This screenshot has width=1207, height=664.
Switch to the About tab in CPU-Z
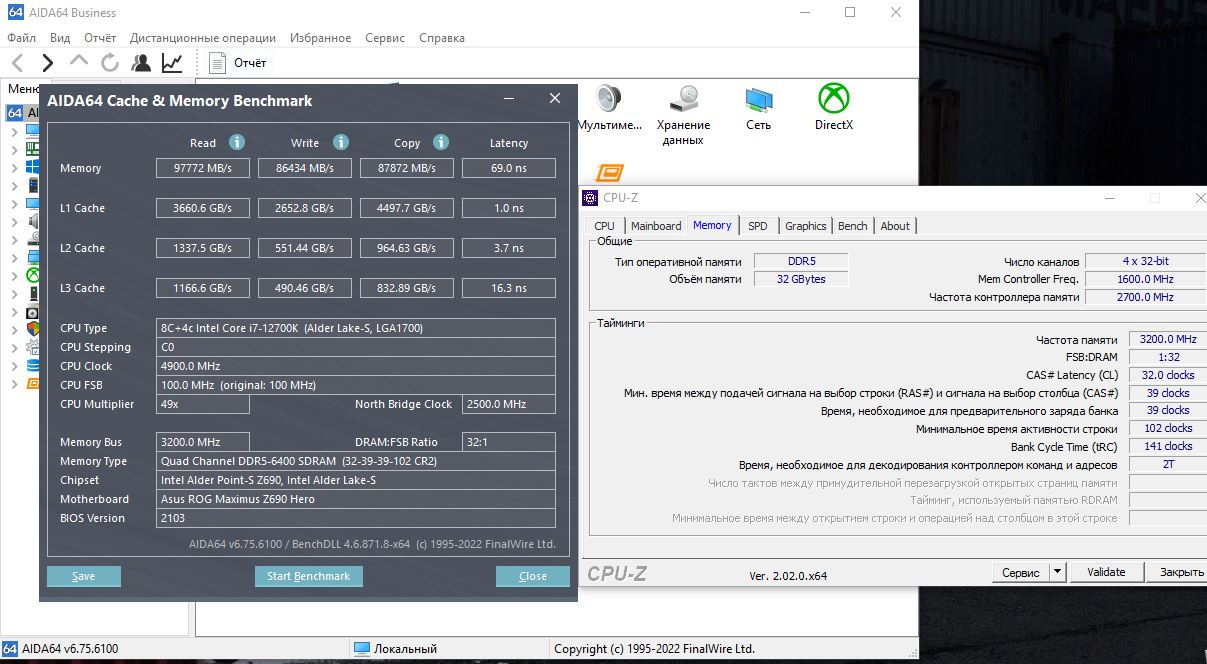[895, 226]
